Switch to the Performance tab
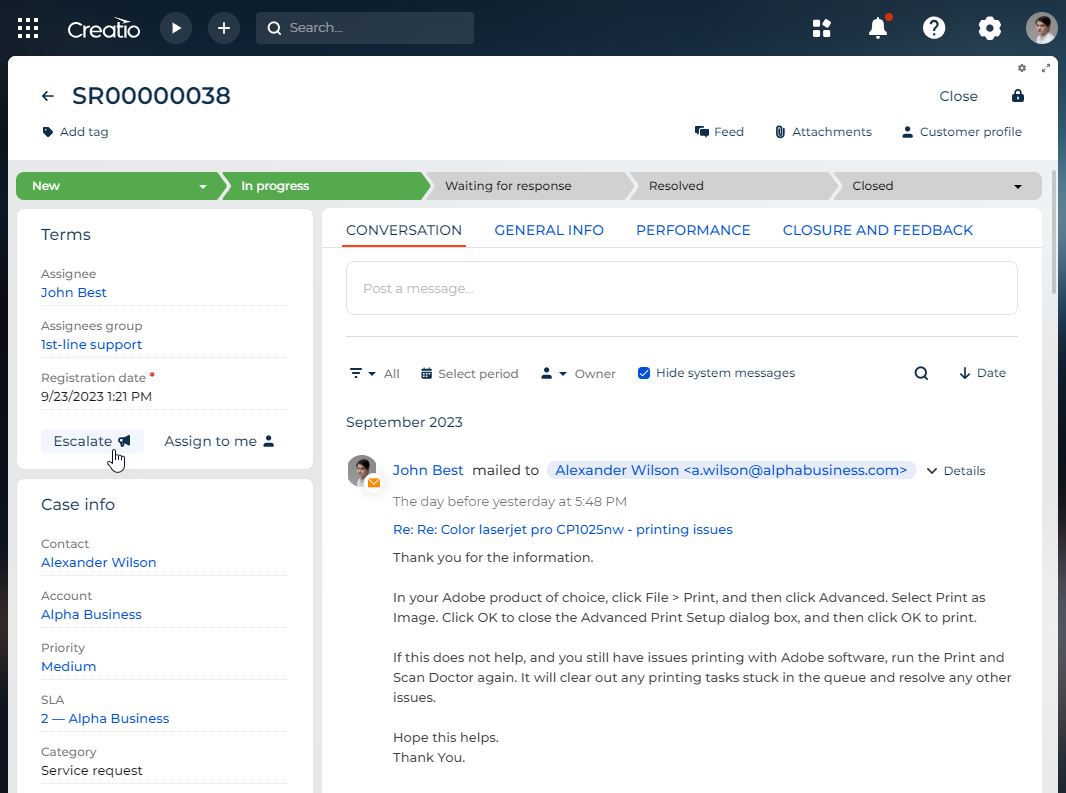 693,230
